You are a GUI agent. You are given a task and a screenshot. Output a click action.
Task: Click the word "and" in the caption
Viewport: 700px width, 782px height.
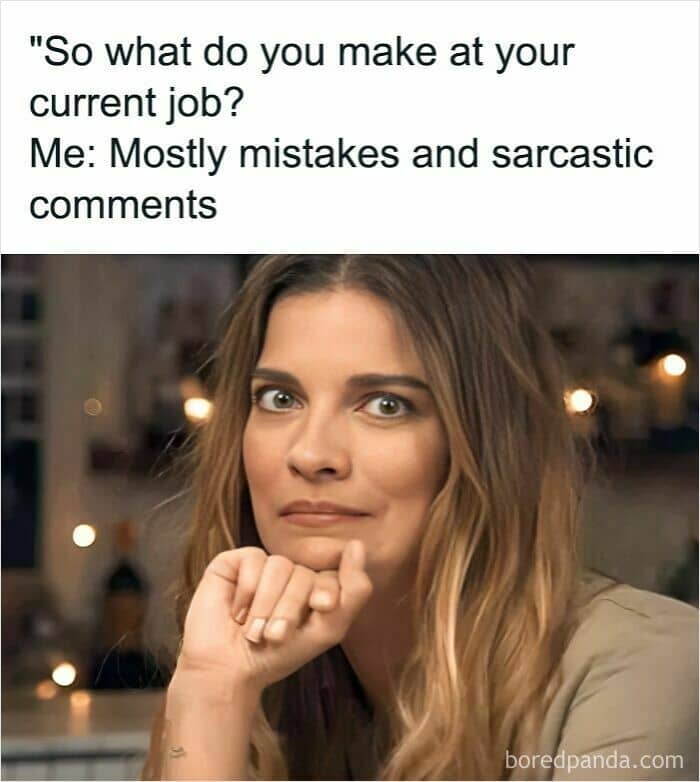(x=445, y=154)
